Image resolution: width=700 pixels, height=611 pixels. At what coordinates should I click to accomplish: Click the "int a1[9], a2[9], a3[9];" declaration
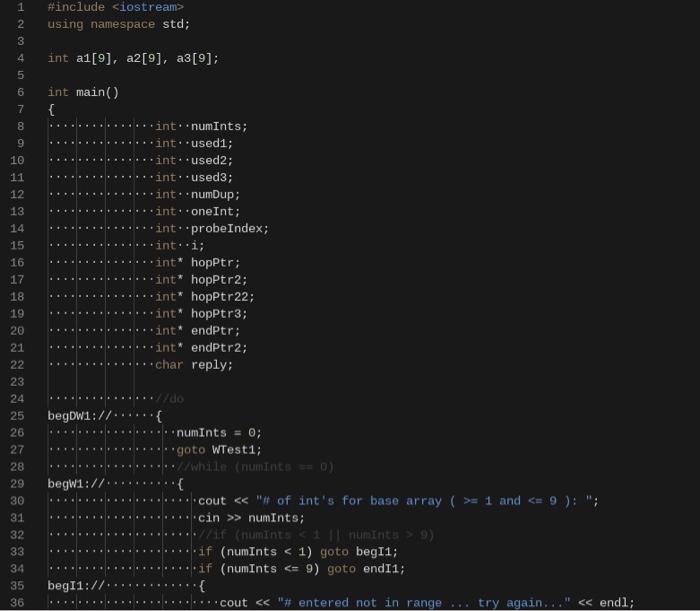133,58
